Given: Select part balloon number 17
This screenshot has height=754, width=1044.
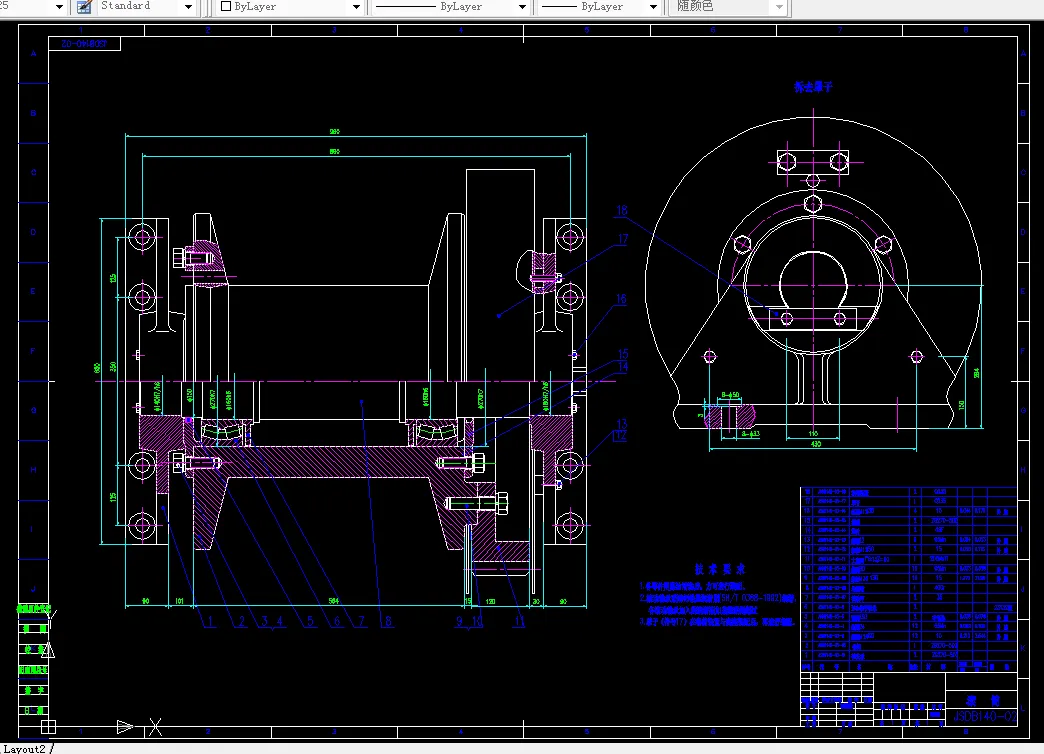Looking at the screenshot, I should pos(623,239).
